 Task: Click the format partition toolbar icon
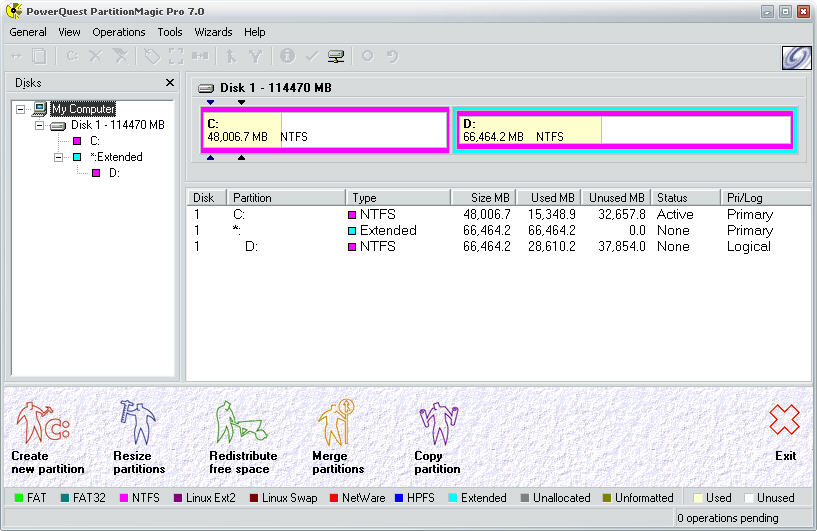click(176, 56)
